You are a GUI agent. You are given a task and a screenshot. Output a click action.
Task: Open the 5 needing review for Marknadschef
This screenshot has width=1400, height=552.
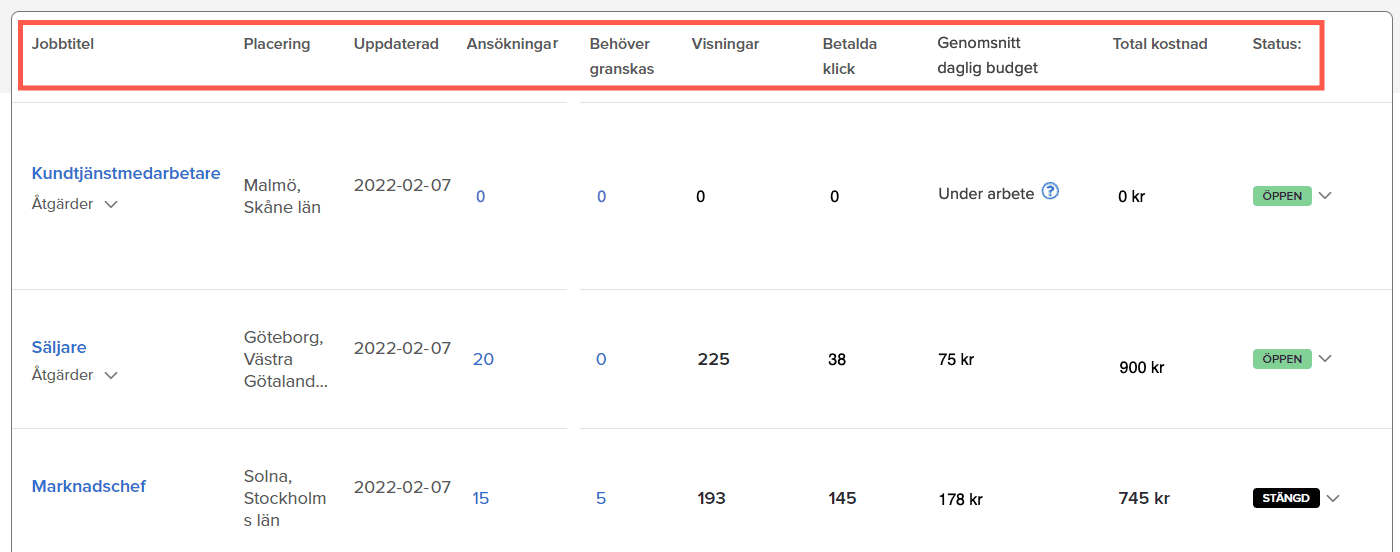click(601, 498)
